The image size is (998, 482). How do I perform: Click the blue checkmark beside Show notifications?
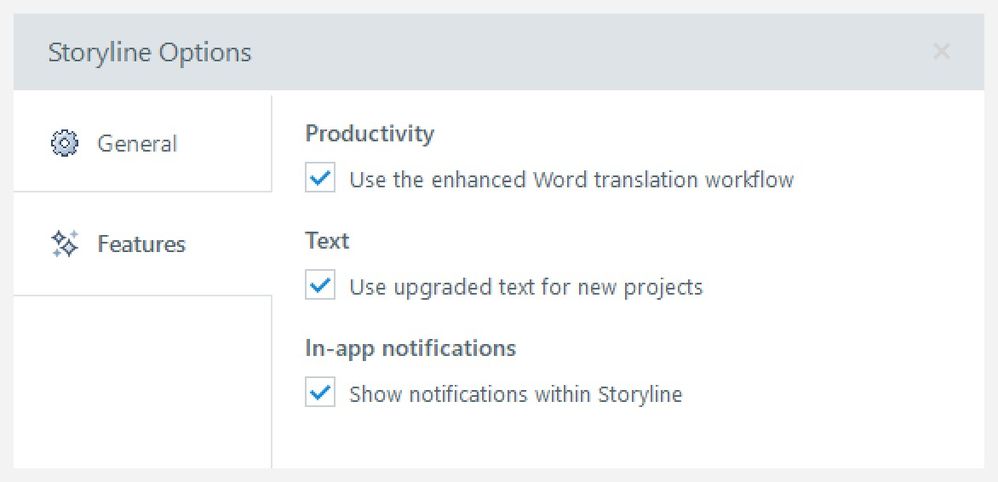coord(320,394)
